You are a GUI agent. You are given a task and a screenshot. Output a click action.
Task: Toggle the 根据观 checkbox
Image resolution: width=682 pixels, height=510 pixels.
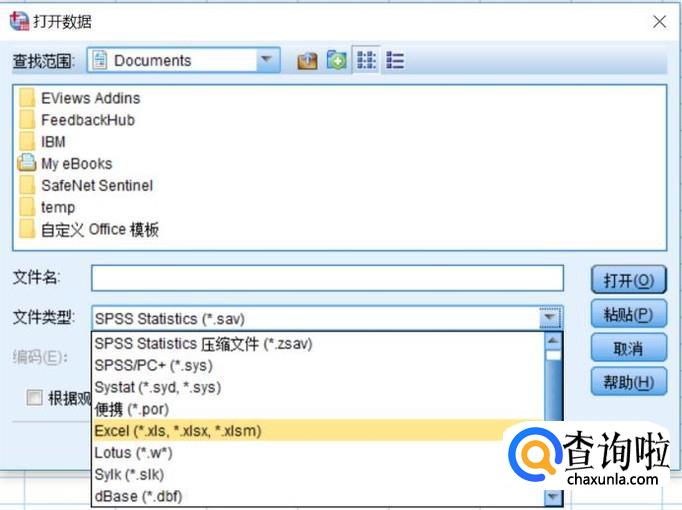[x=34, y=397]
